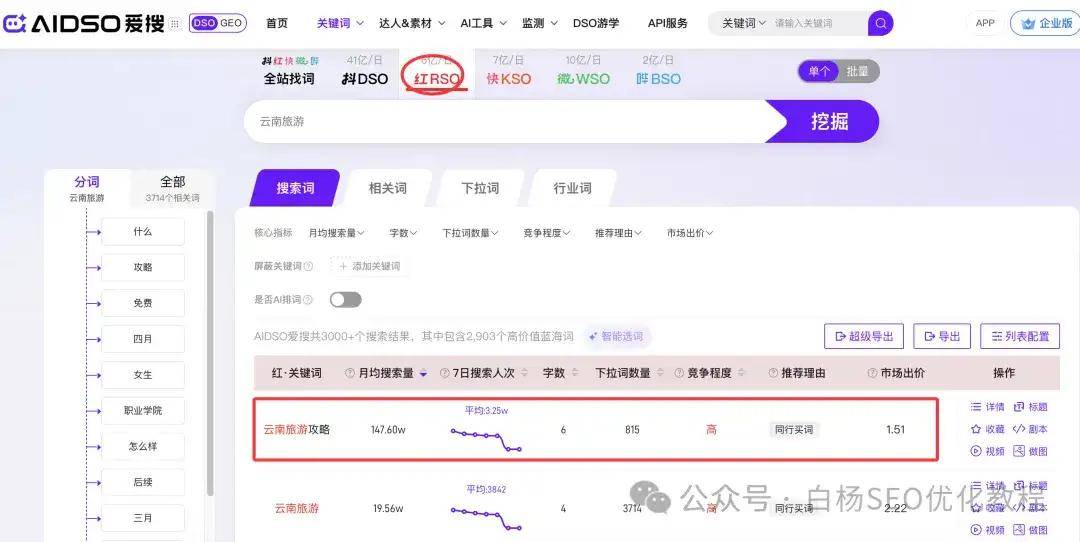Click the DSO GEO badge
This screenshot has height=542, width=1080.
coord(218,23)
